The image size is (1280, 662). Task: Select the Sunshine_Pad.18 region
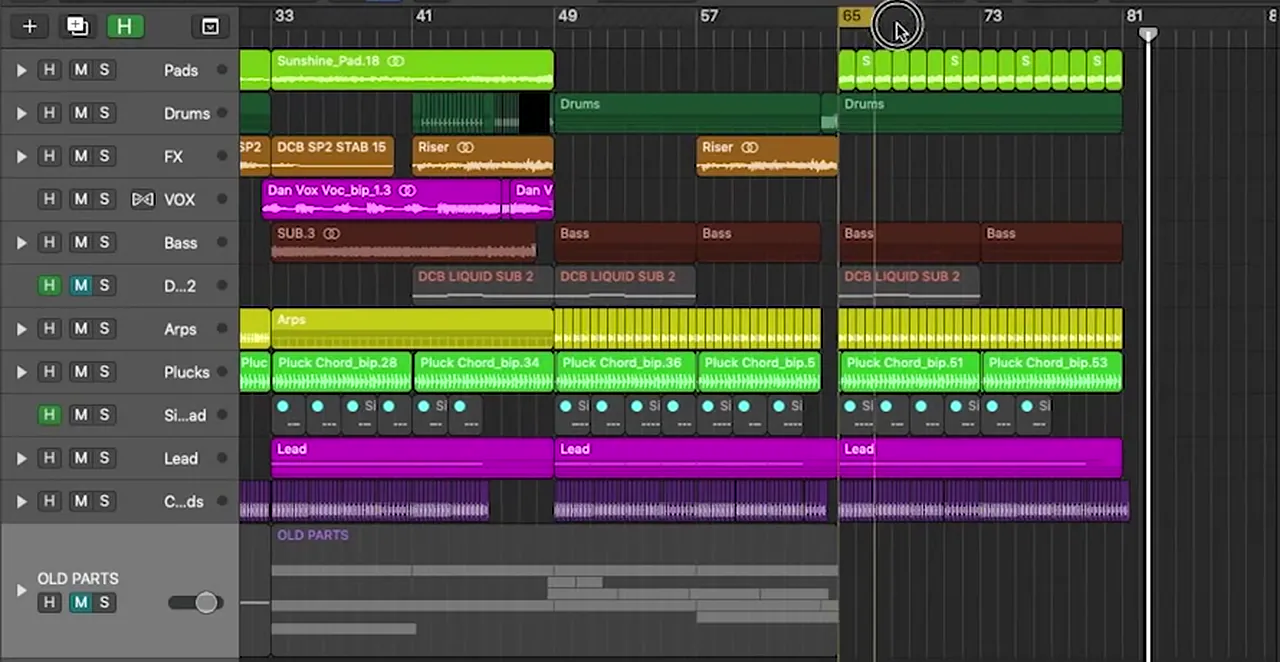(x=412, y=70)
